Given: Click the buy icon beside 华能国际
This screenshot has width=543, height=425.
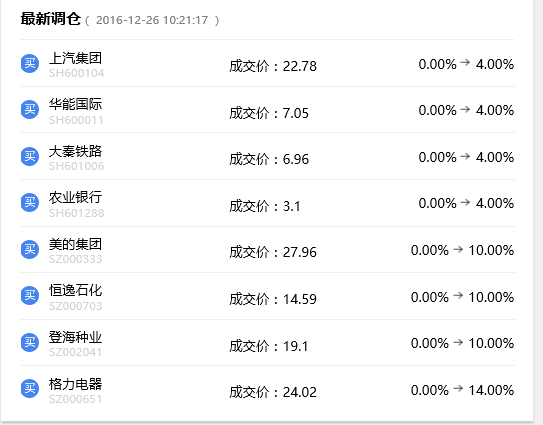Looking at the screenshot, I should [x=30, y=109].
